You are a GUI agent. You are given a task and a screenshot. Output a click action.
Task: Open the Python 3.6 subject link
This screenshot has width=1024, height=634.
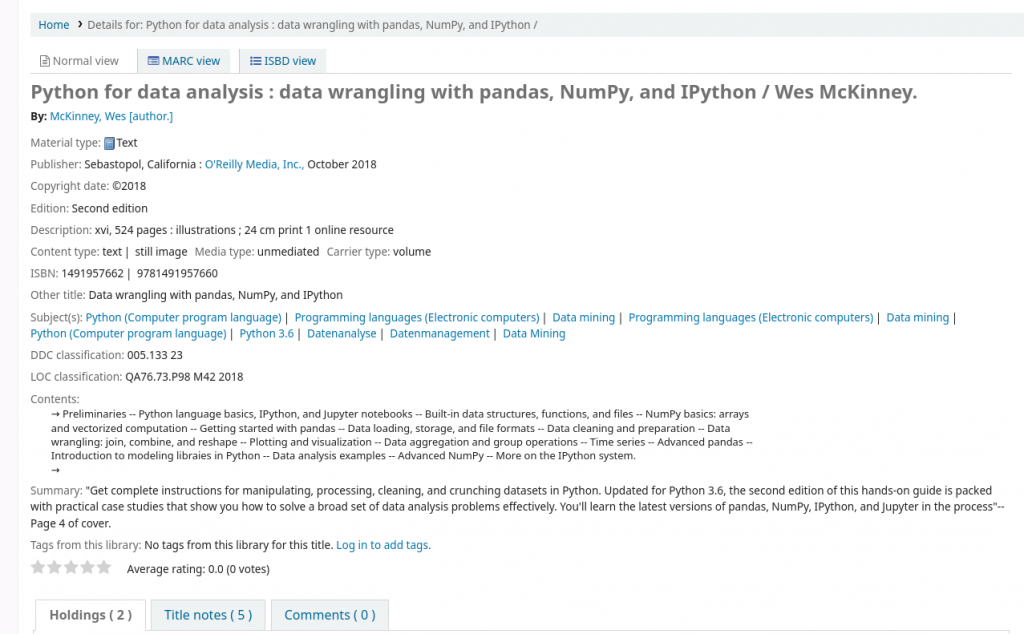point(266,334)
